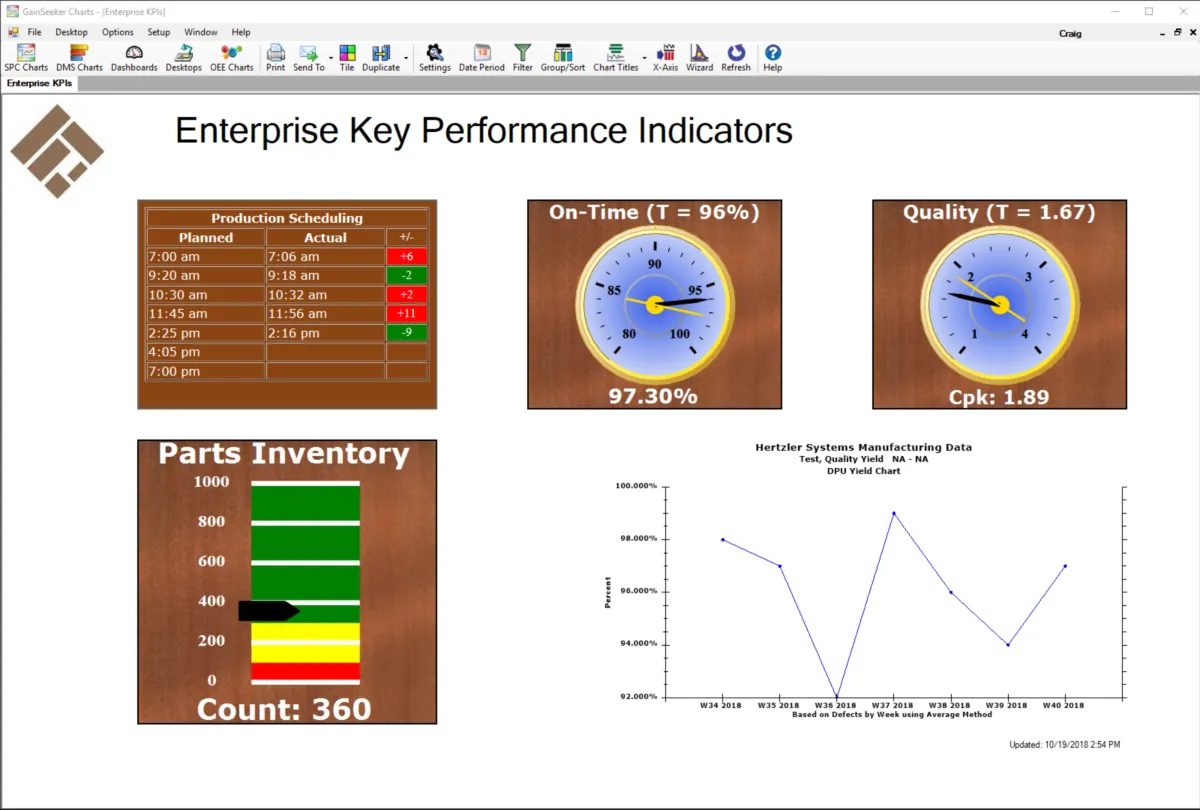1200x810 pixels.
Task: Open Help from the toolbar
Action: pos(772,57)
